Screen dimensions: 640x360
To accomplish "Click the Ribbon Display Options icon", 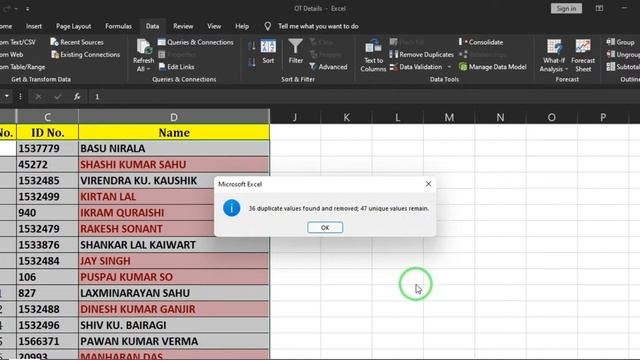I will pyautogui.click(x=599, y=8).
